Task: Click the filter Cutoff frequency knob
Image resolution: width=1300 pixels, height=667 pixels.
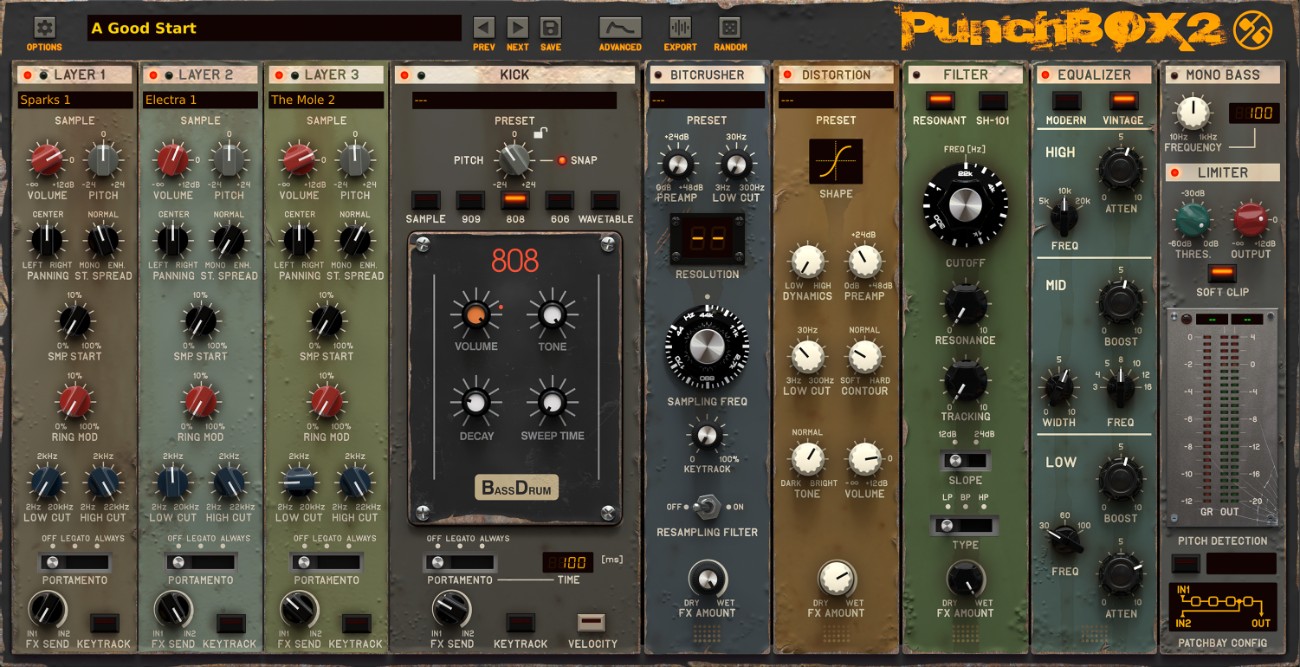Action: coord(965,205)
